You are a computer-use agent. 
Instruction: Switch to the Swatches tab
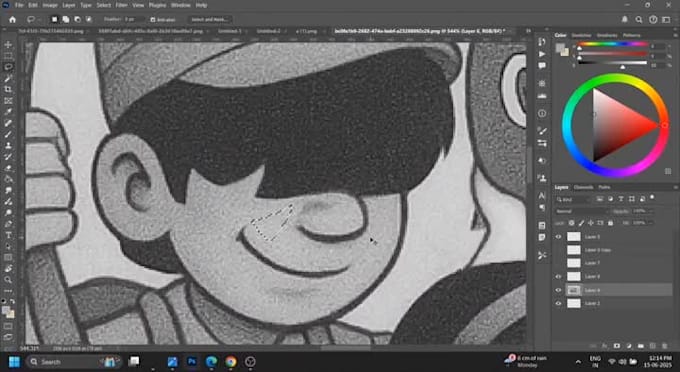[581, 36]
